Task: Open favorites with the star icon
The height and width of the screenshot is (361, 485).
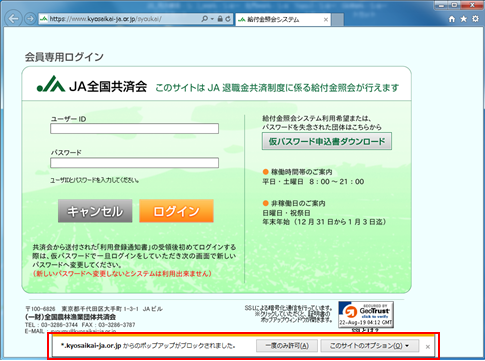Action: [464, 19]
